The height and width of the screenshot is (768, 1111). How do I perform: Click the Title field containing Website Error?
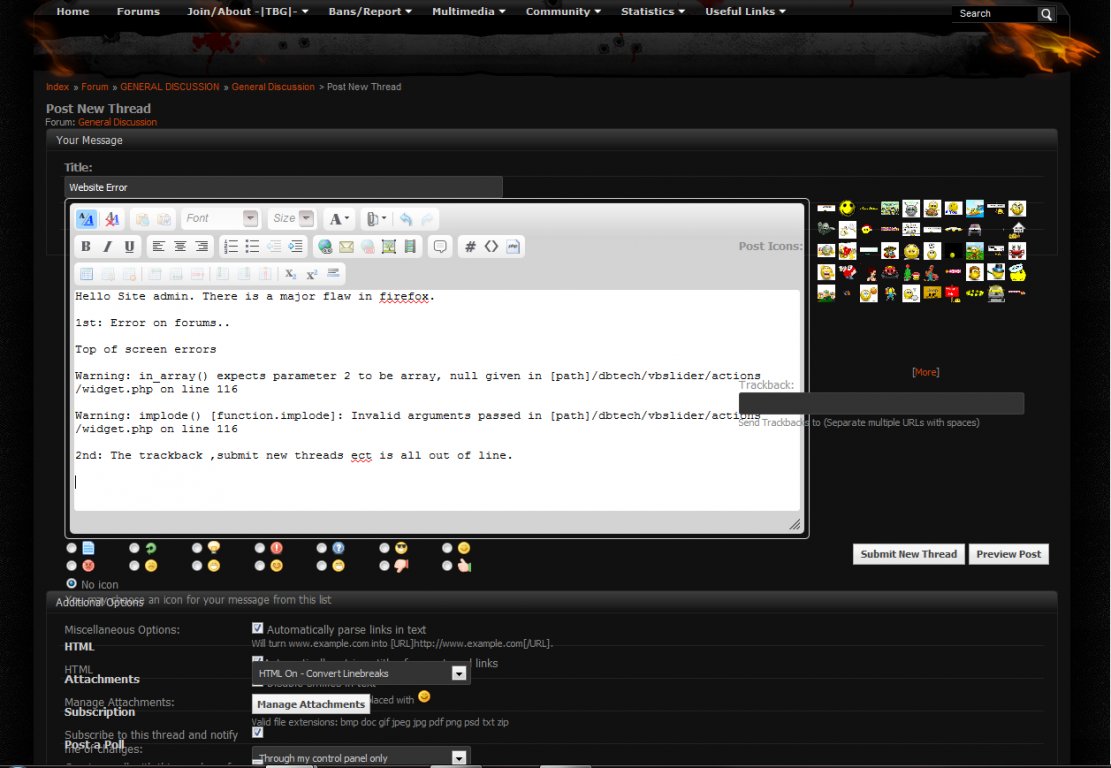click(283, 188)
